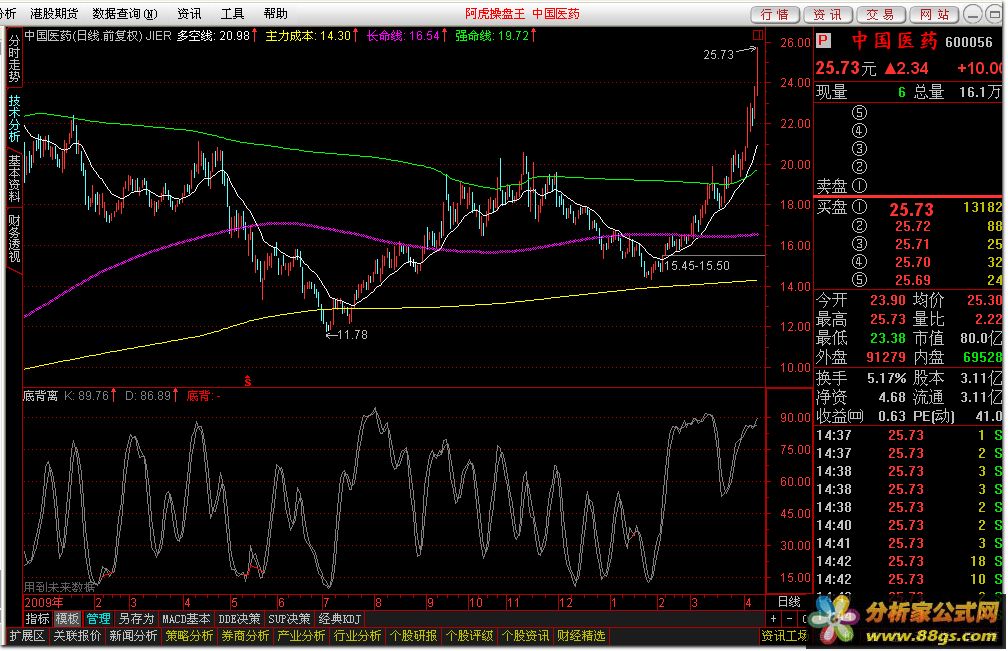Open the 行业分析 tab
The height and width of the screenshot is (651, 1008).
357,636
